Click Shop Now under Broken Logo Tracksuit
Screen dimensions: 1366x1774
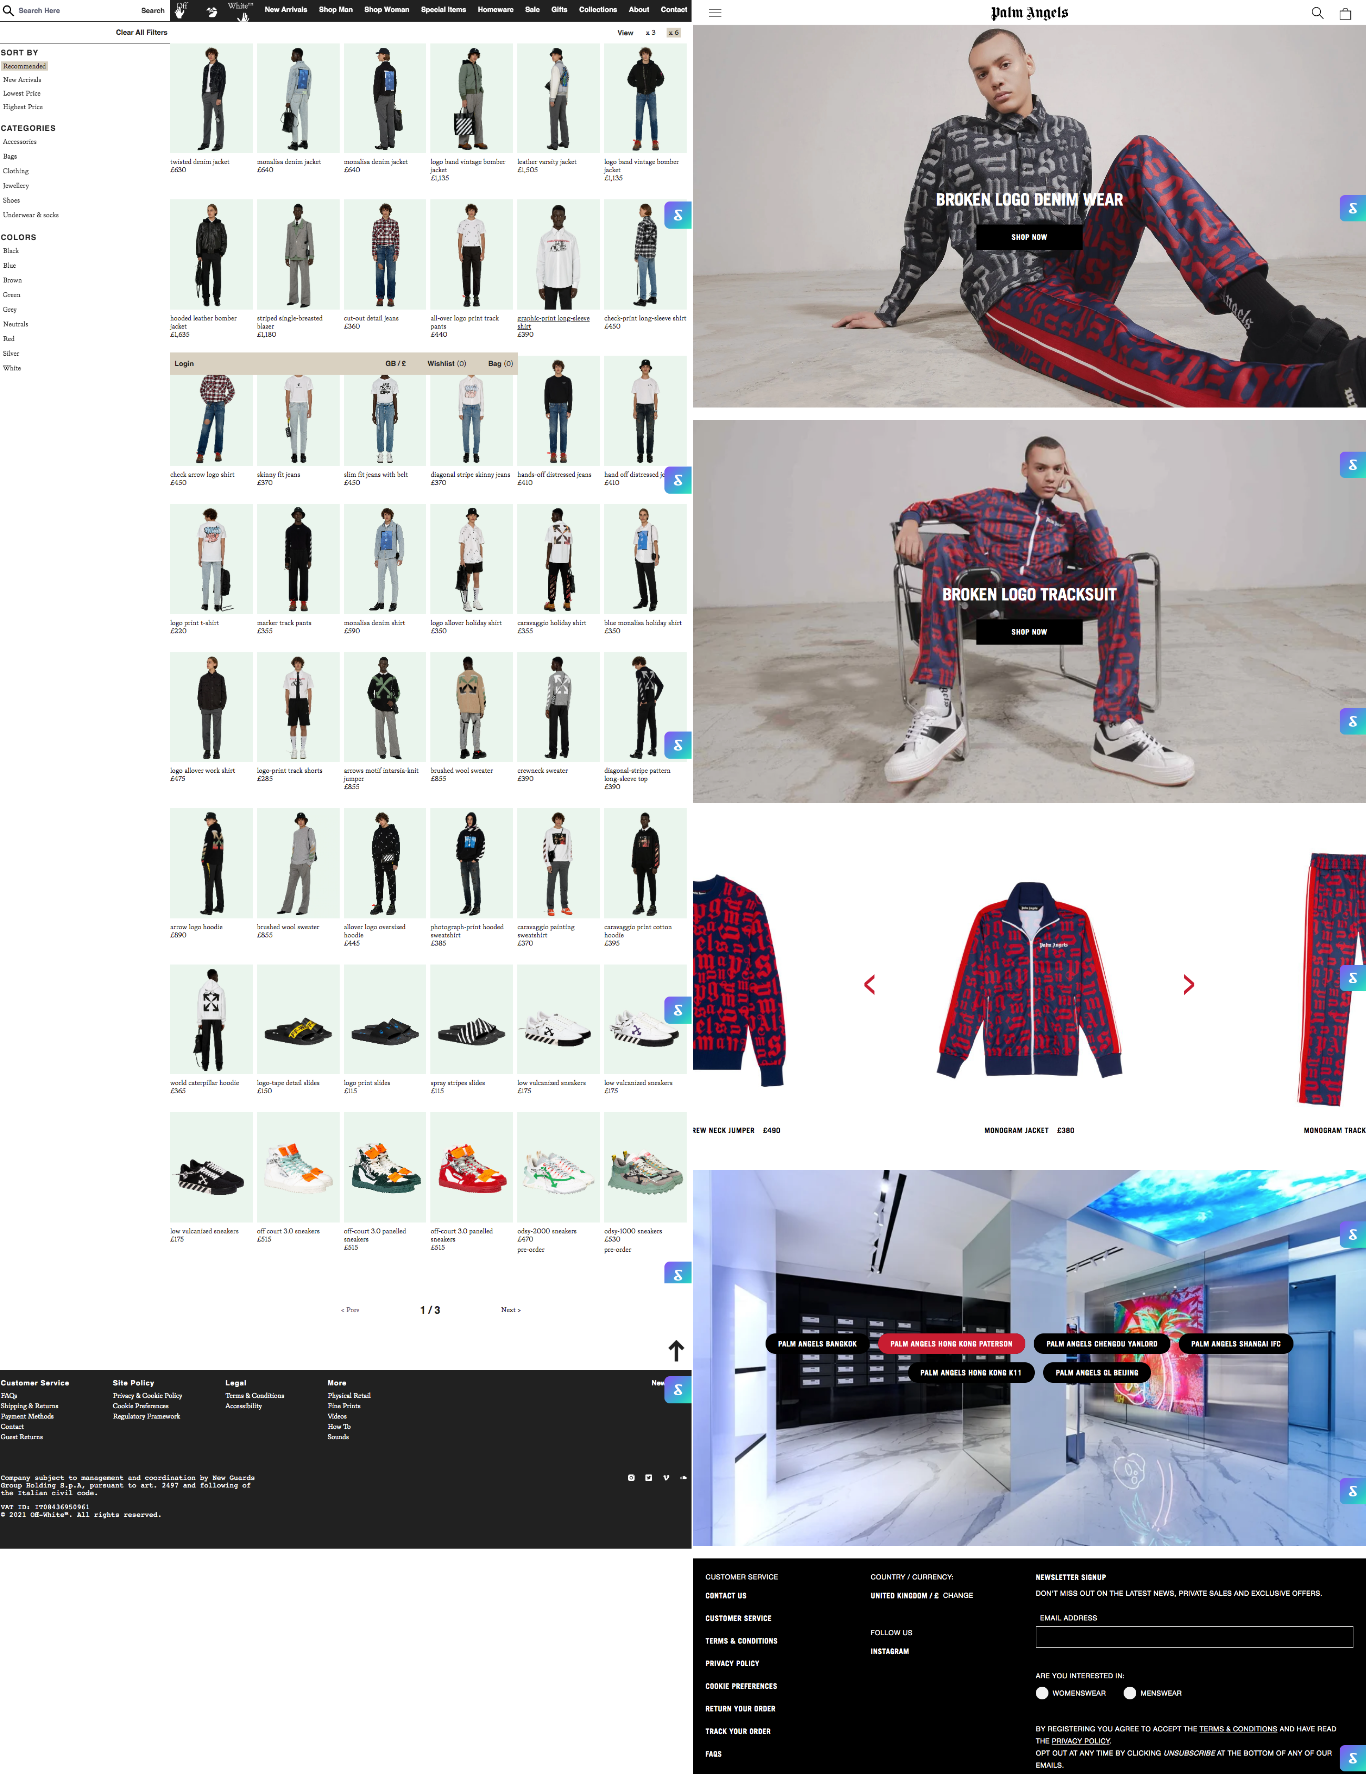1029,632
